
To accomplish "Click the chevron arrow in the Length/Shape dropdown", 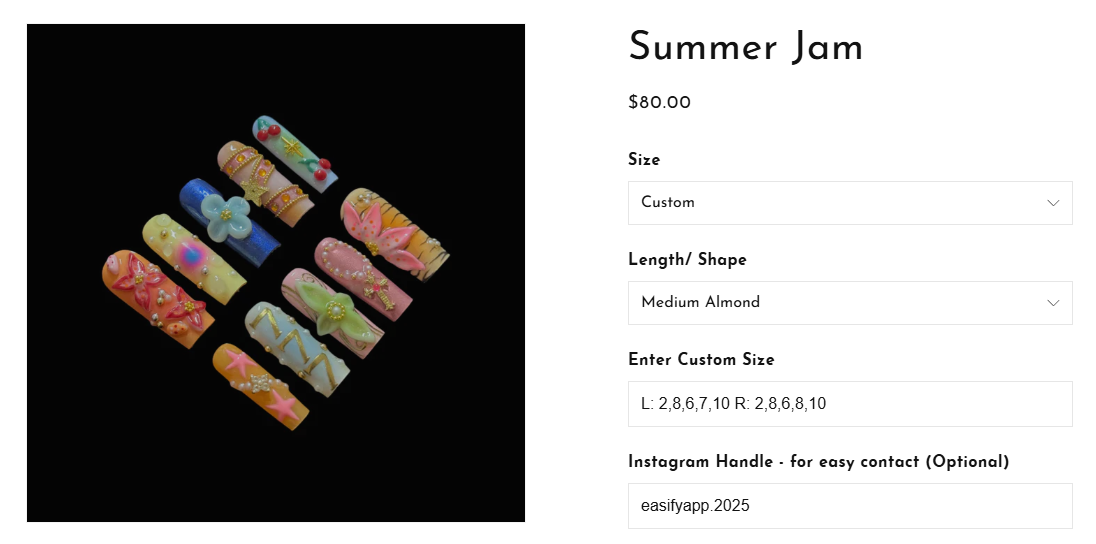I will [1052, 303].
